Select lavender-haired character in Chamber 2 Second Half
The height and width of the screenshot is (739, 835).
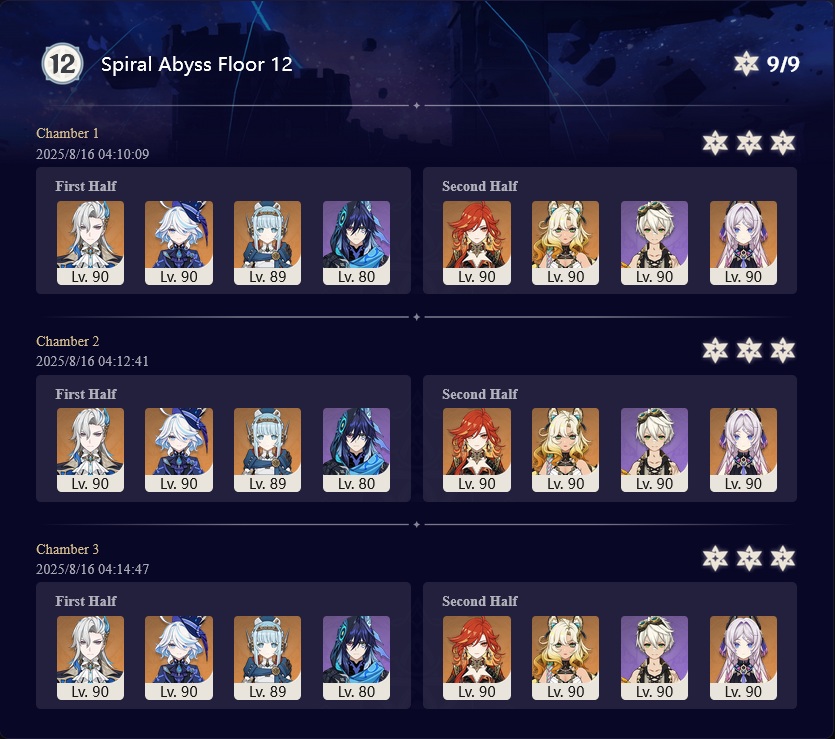coord(743,450)
